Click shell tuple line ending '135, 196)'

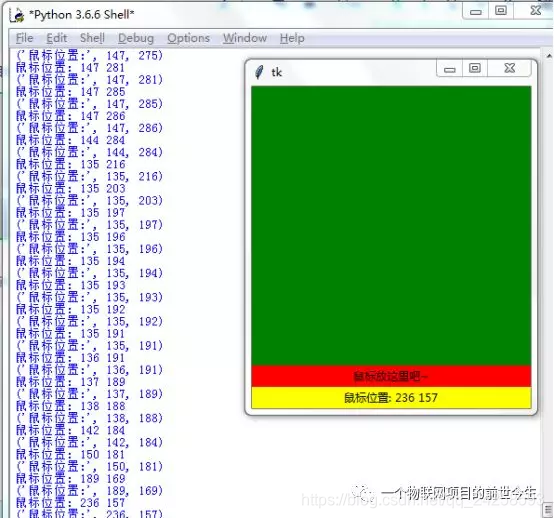89,249
